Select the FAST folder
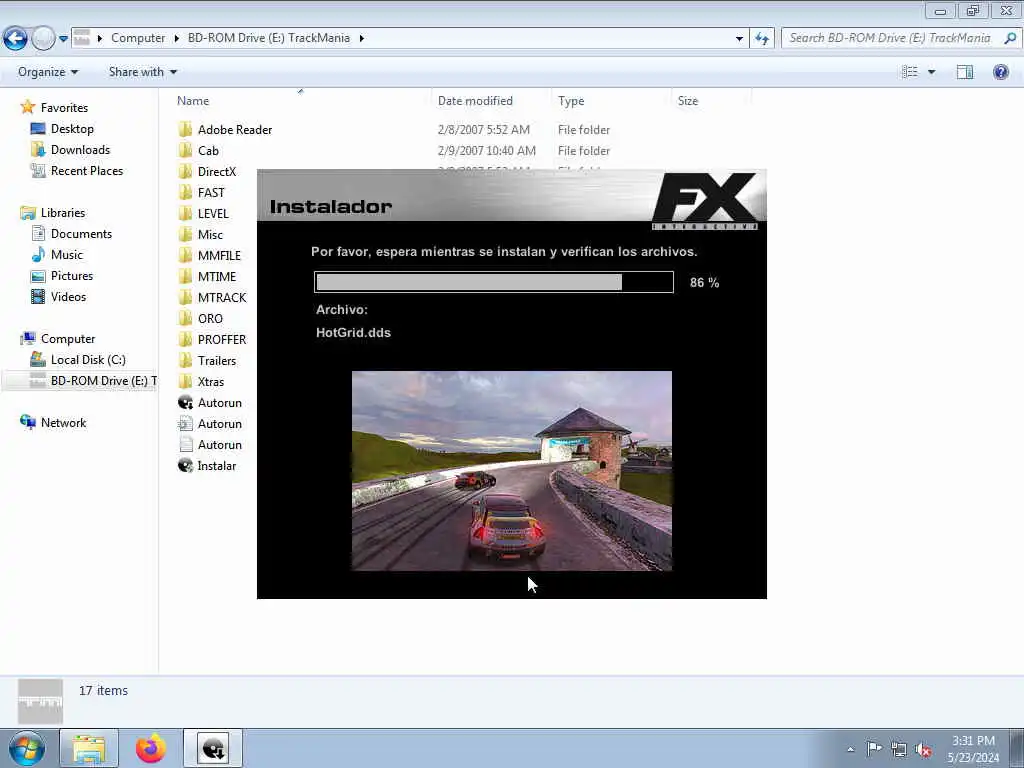Image resolution: width=1024 pixels, height=768 pixels. (211, 193)
